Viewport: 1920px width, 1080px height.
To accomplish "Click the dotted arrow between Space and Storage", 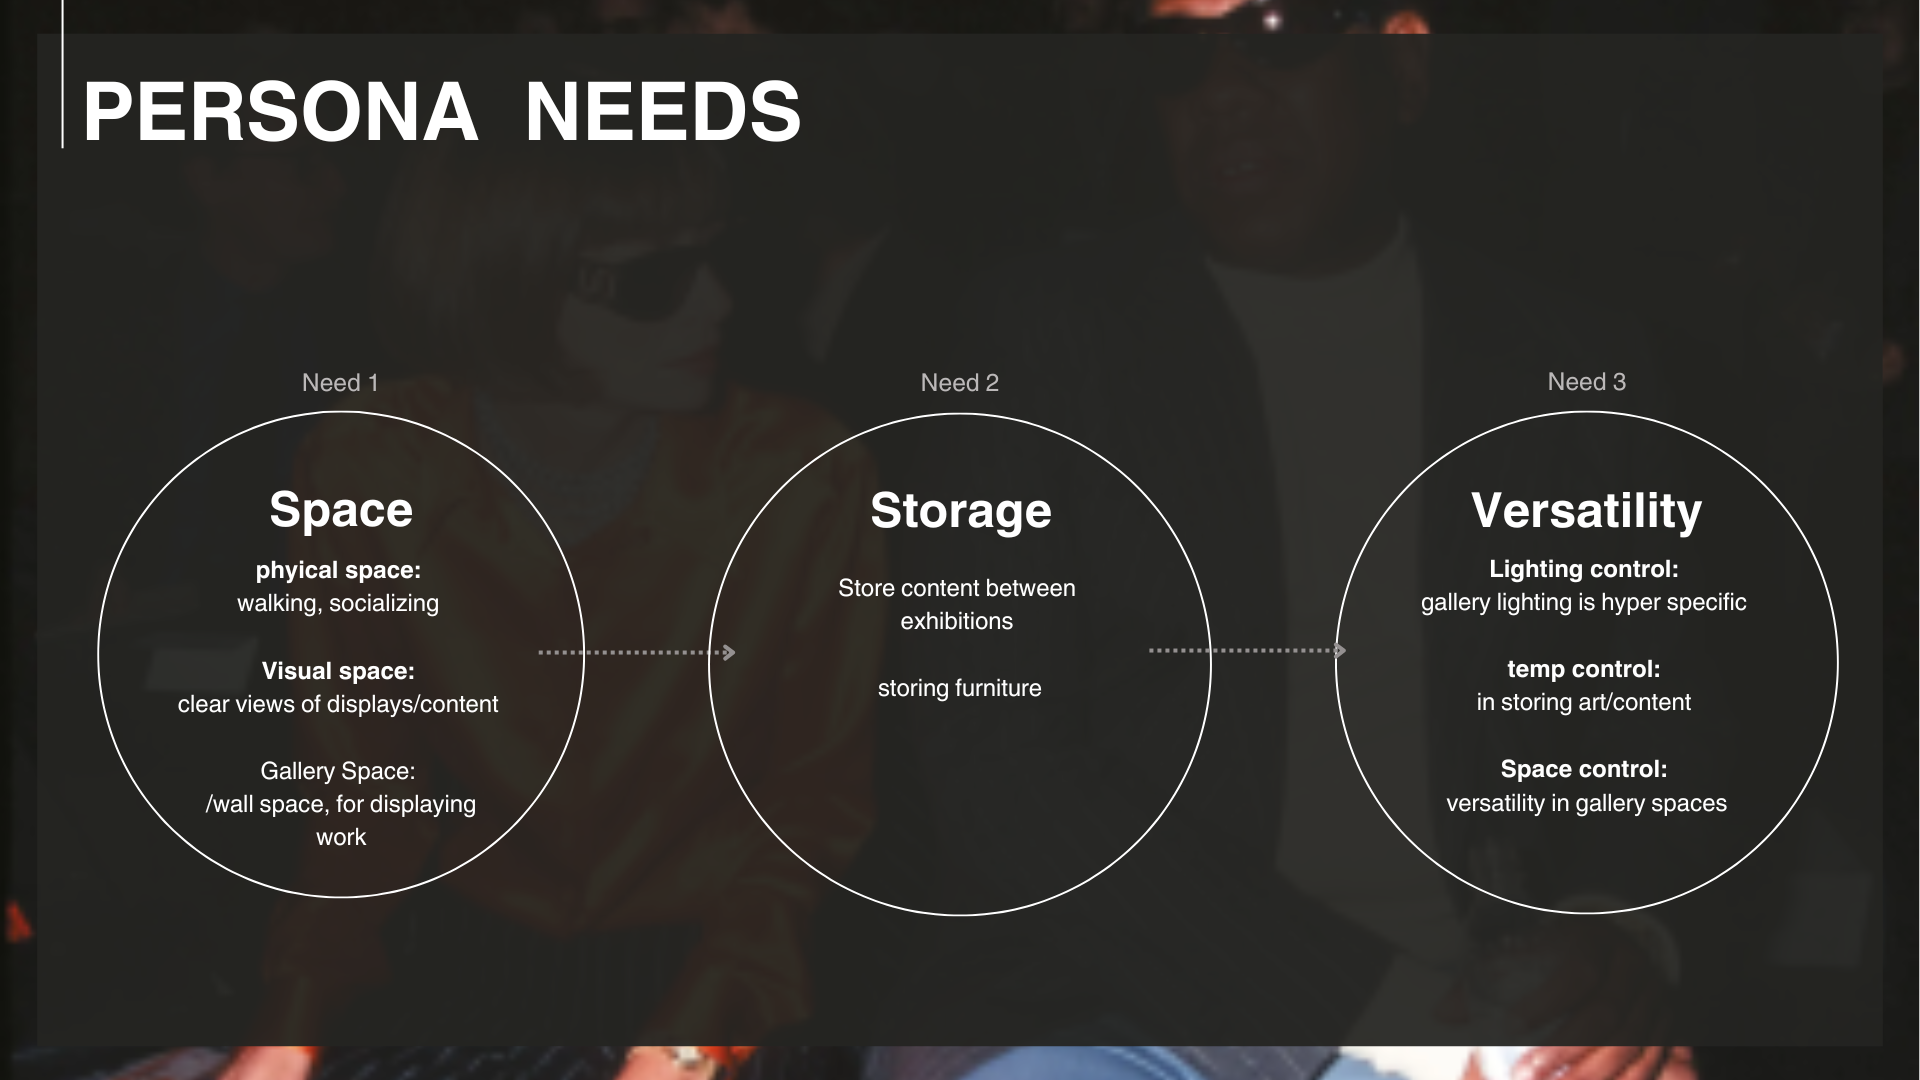I will (637, 652).
